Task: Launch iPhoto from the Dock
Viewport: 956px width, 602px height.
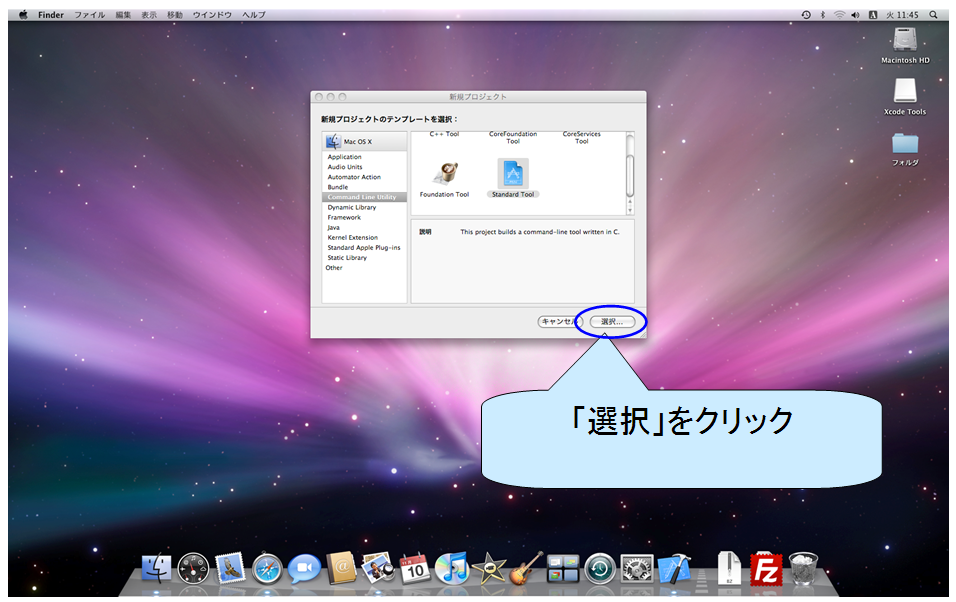Action: pos(378,568)
